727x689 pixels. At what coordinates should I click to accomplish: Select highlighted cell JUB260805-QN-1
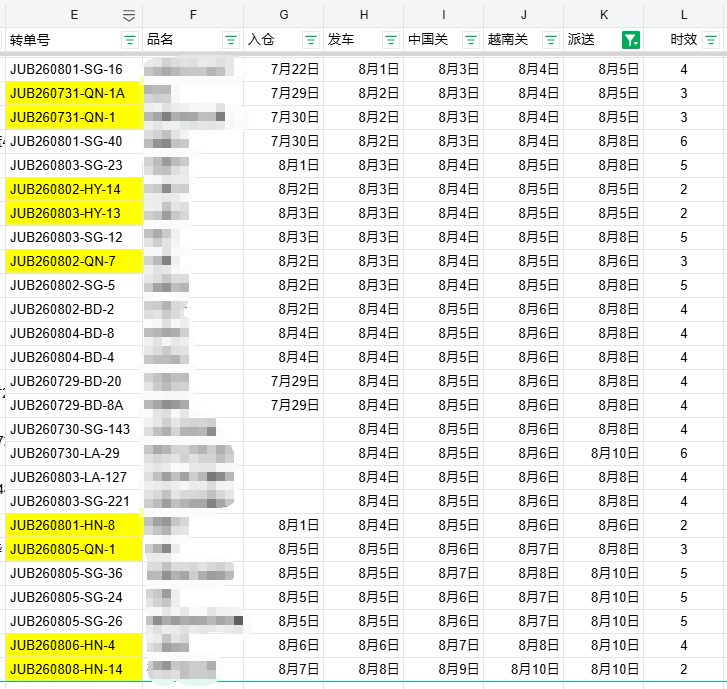click(x=74, y=549)
